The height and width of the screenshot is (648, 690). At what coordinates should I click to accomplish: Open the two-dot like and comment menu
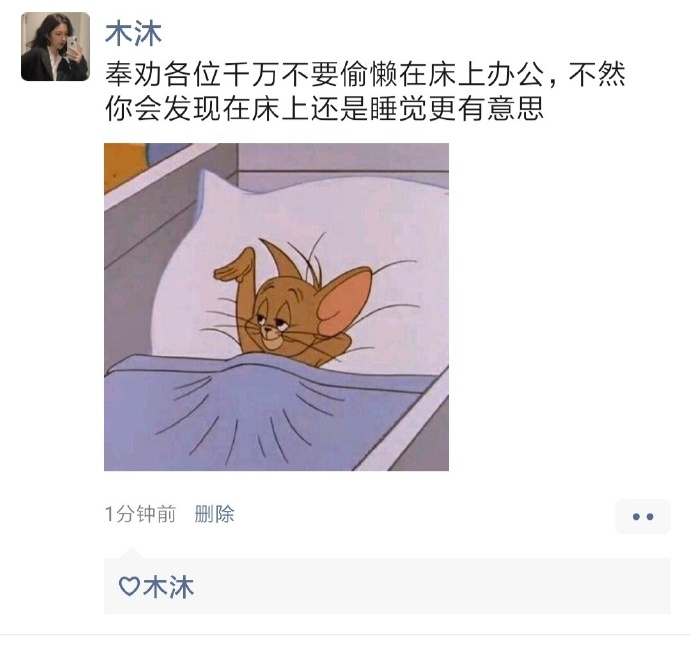(642, 516)
